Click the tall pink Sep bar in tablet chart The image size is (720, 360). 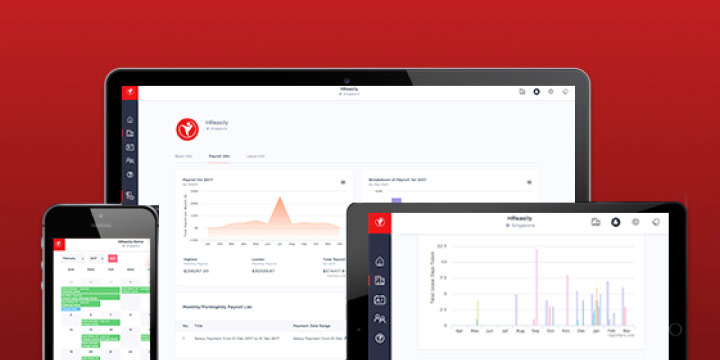[x=536, y=287]
